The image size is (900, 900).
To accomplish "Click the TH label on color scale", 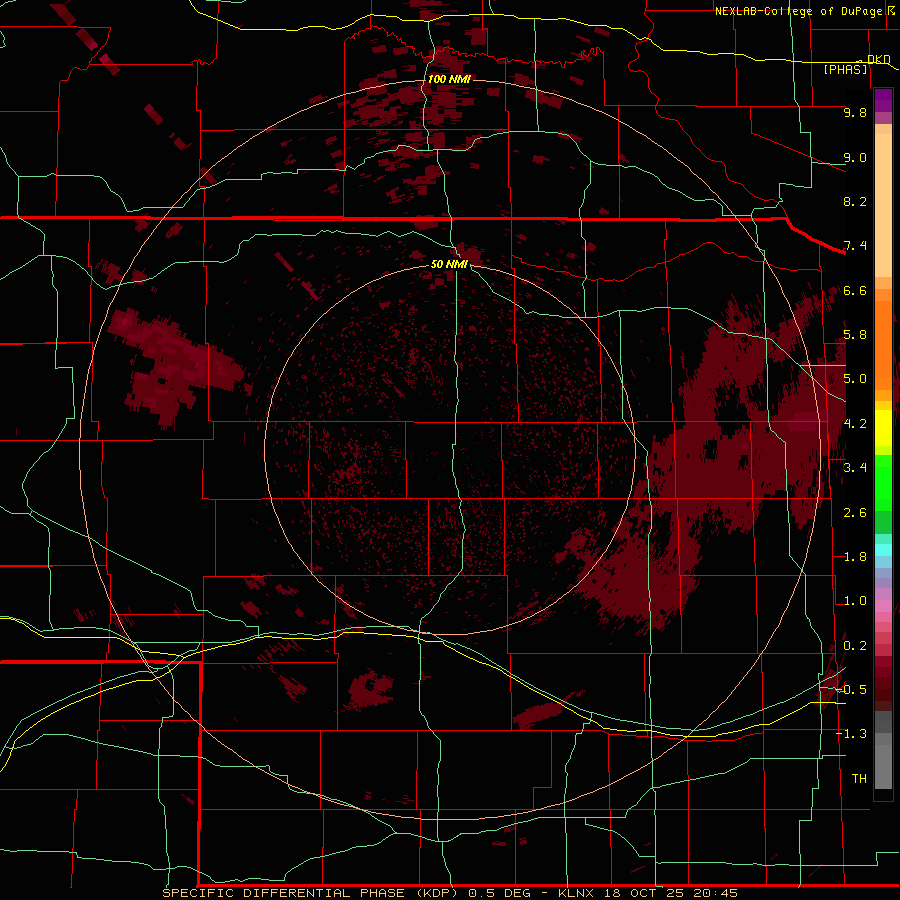I will 859,779.
